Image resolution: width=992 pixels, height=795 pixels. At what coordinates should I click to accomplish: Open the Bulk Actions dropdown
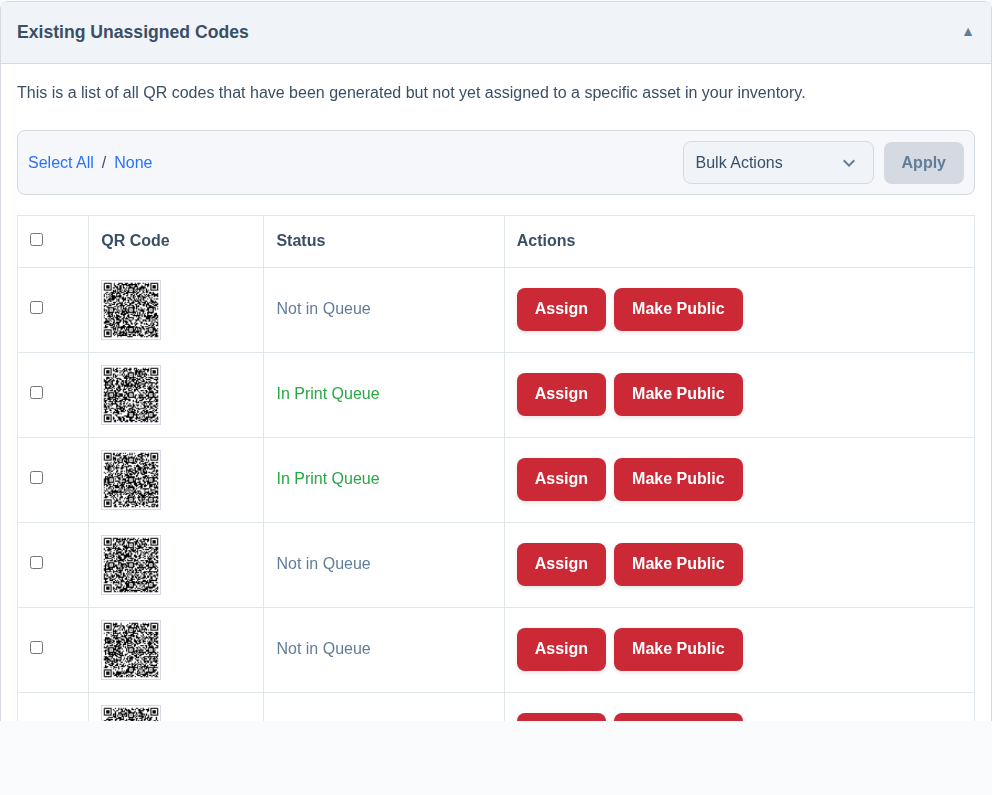pos(778,163)
